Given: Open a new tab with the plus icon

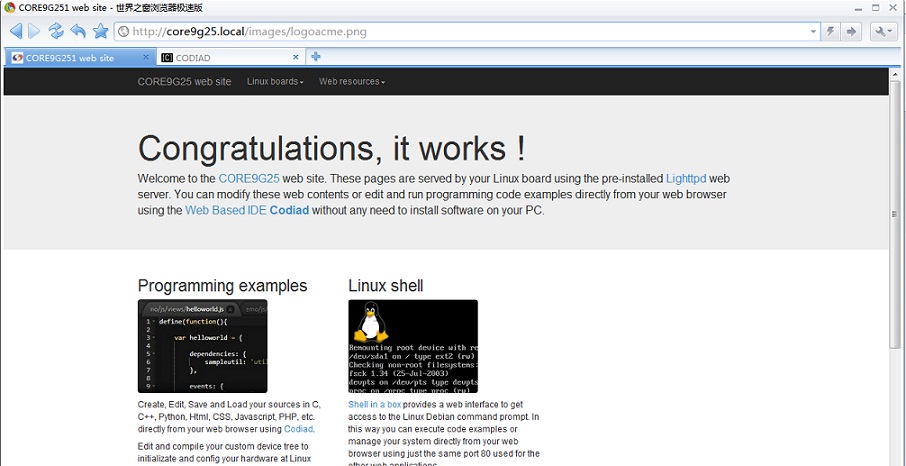Looking at the screenshot, I should [x=315, y=57].
